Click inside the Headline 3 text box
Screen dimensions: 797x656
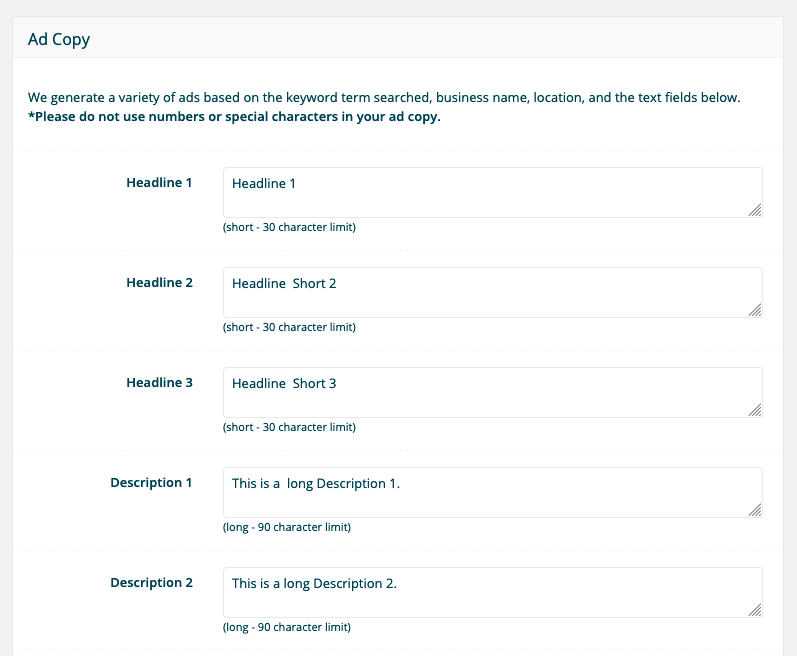click(x=490, y=392)
